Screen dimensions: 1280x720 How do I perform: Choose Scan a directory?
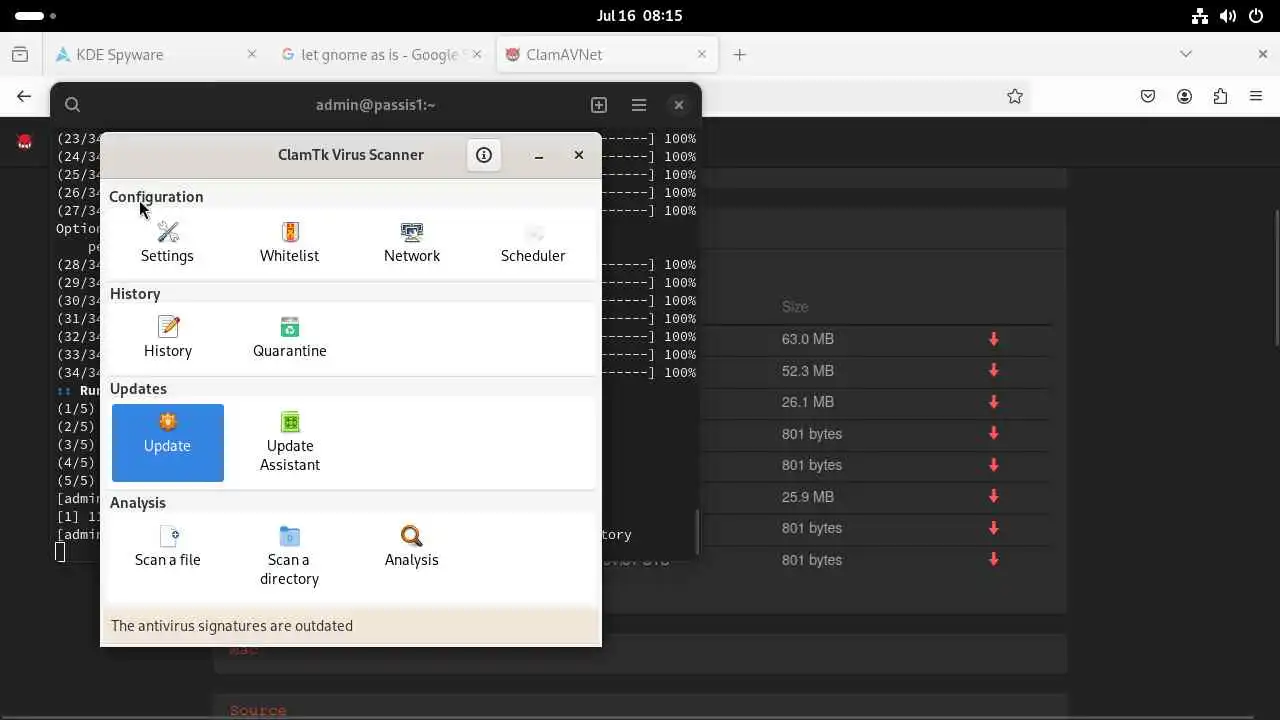(x=290, y=557)
